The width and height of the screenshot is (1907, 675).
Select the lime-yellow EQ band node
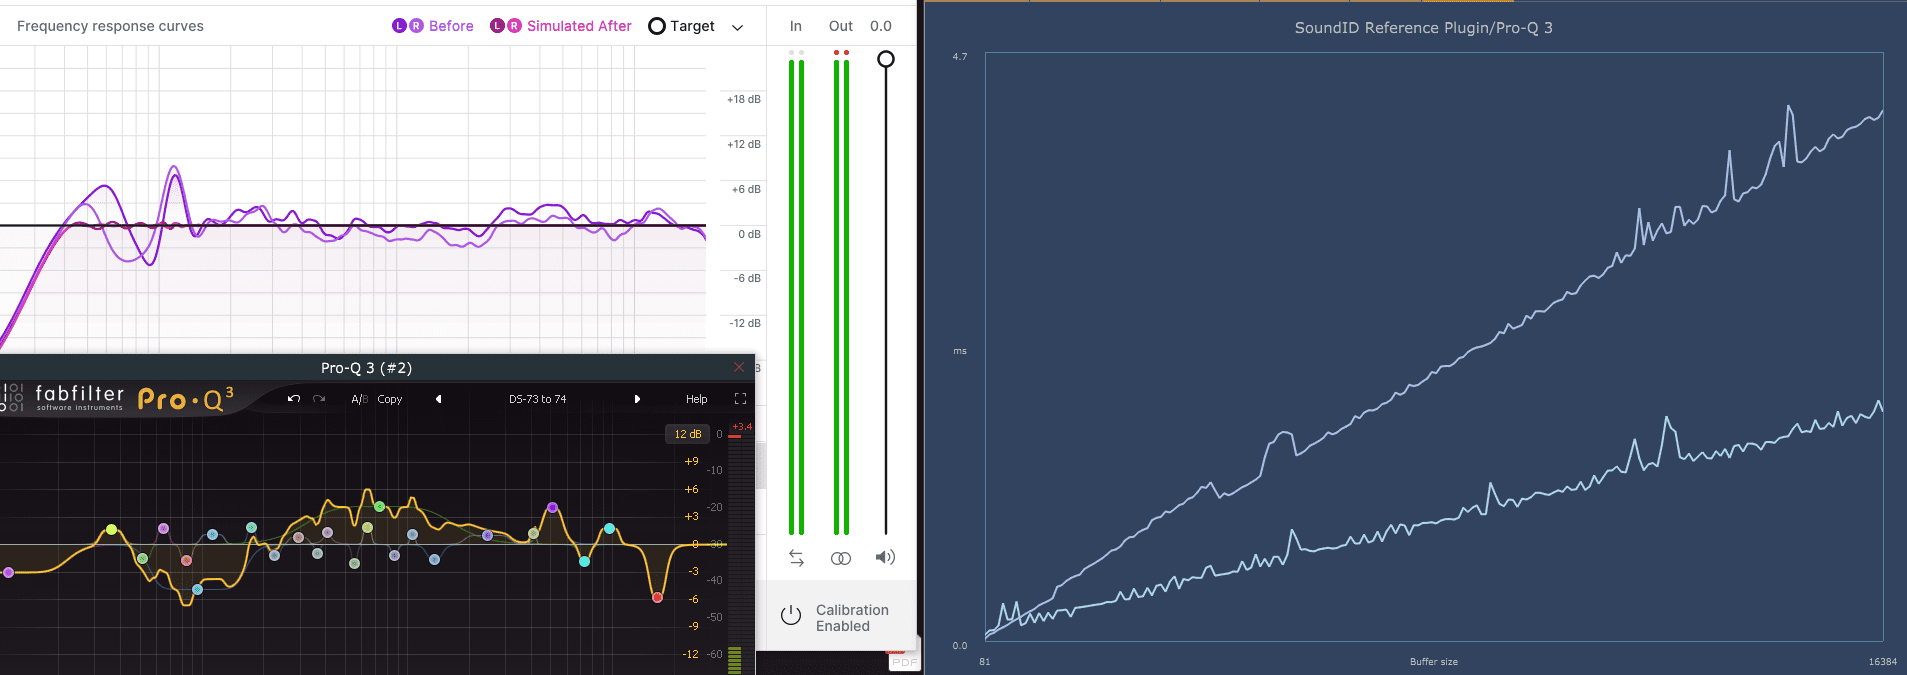[112, 529]
